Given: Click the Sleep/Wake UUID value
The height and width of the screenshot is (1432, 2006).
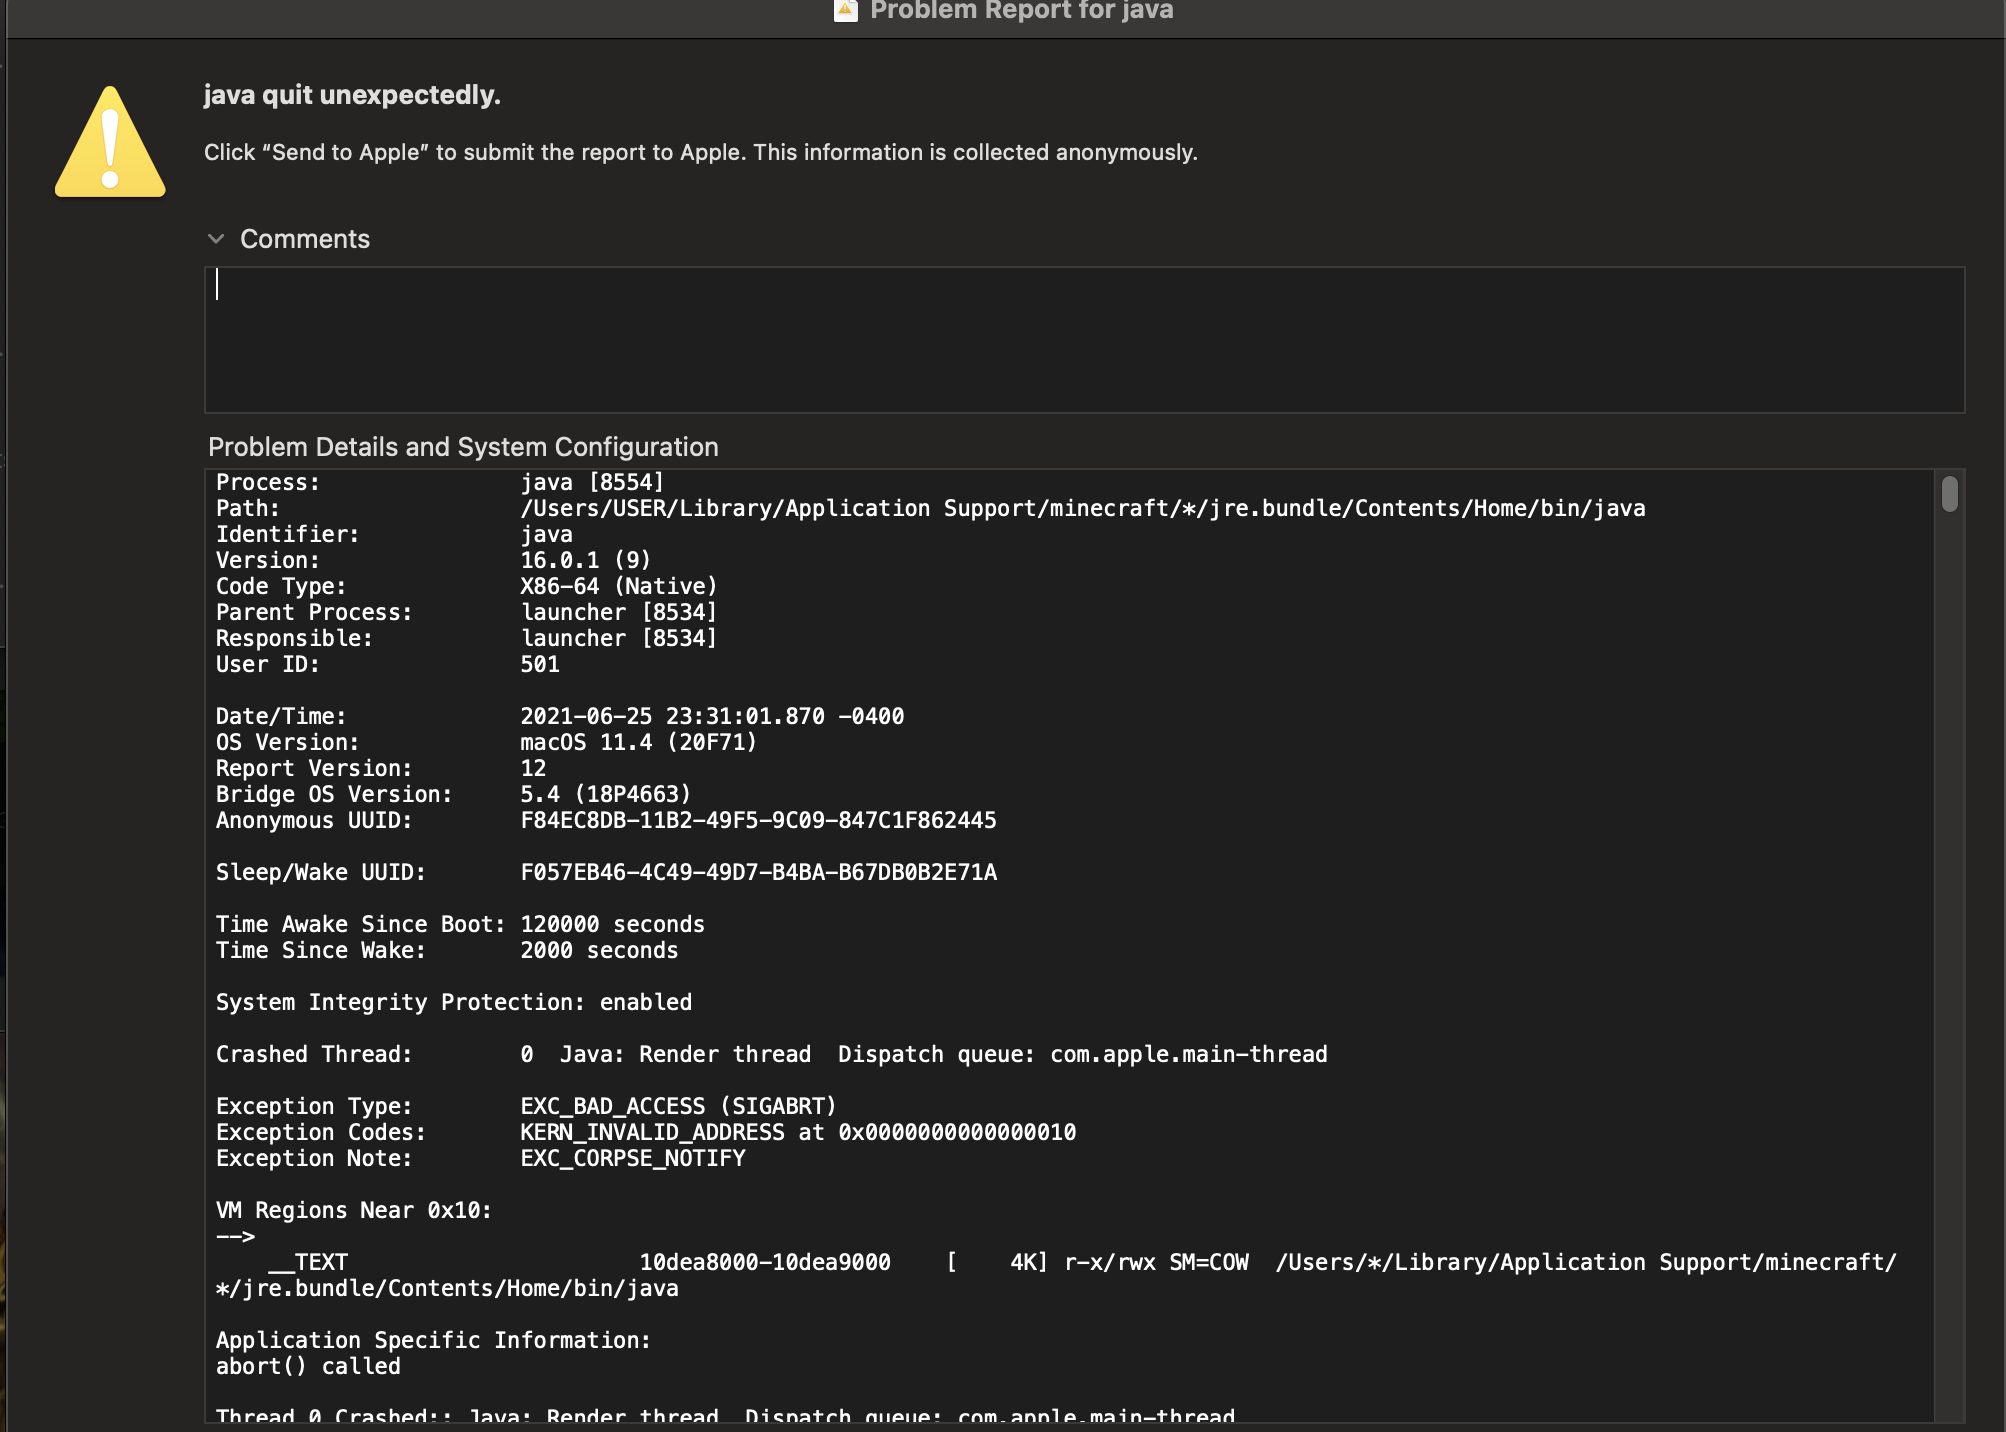Looking at the screenshot, I should pyautogui.click(x=758, y=872).
